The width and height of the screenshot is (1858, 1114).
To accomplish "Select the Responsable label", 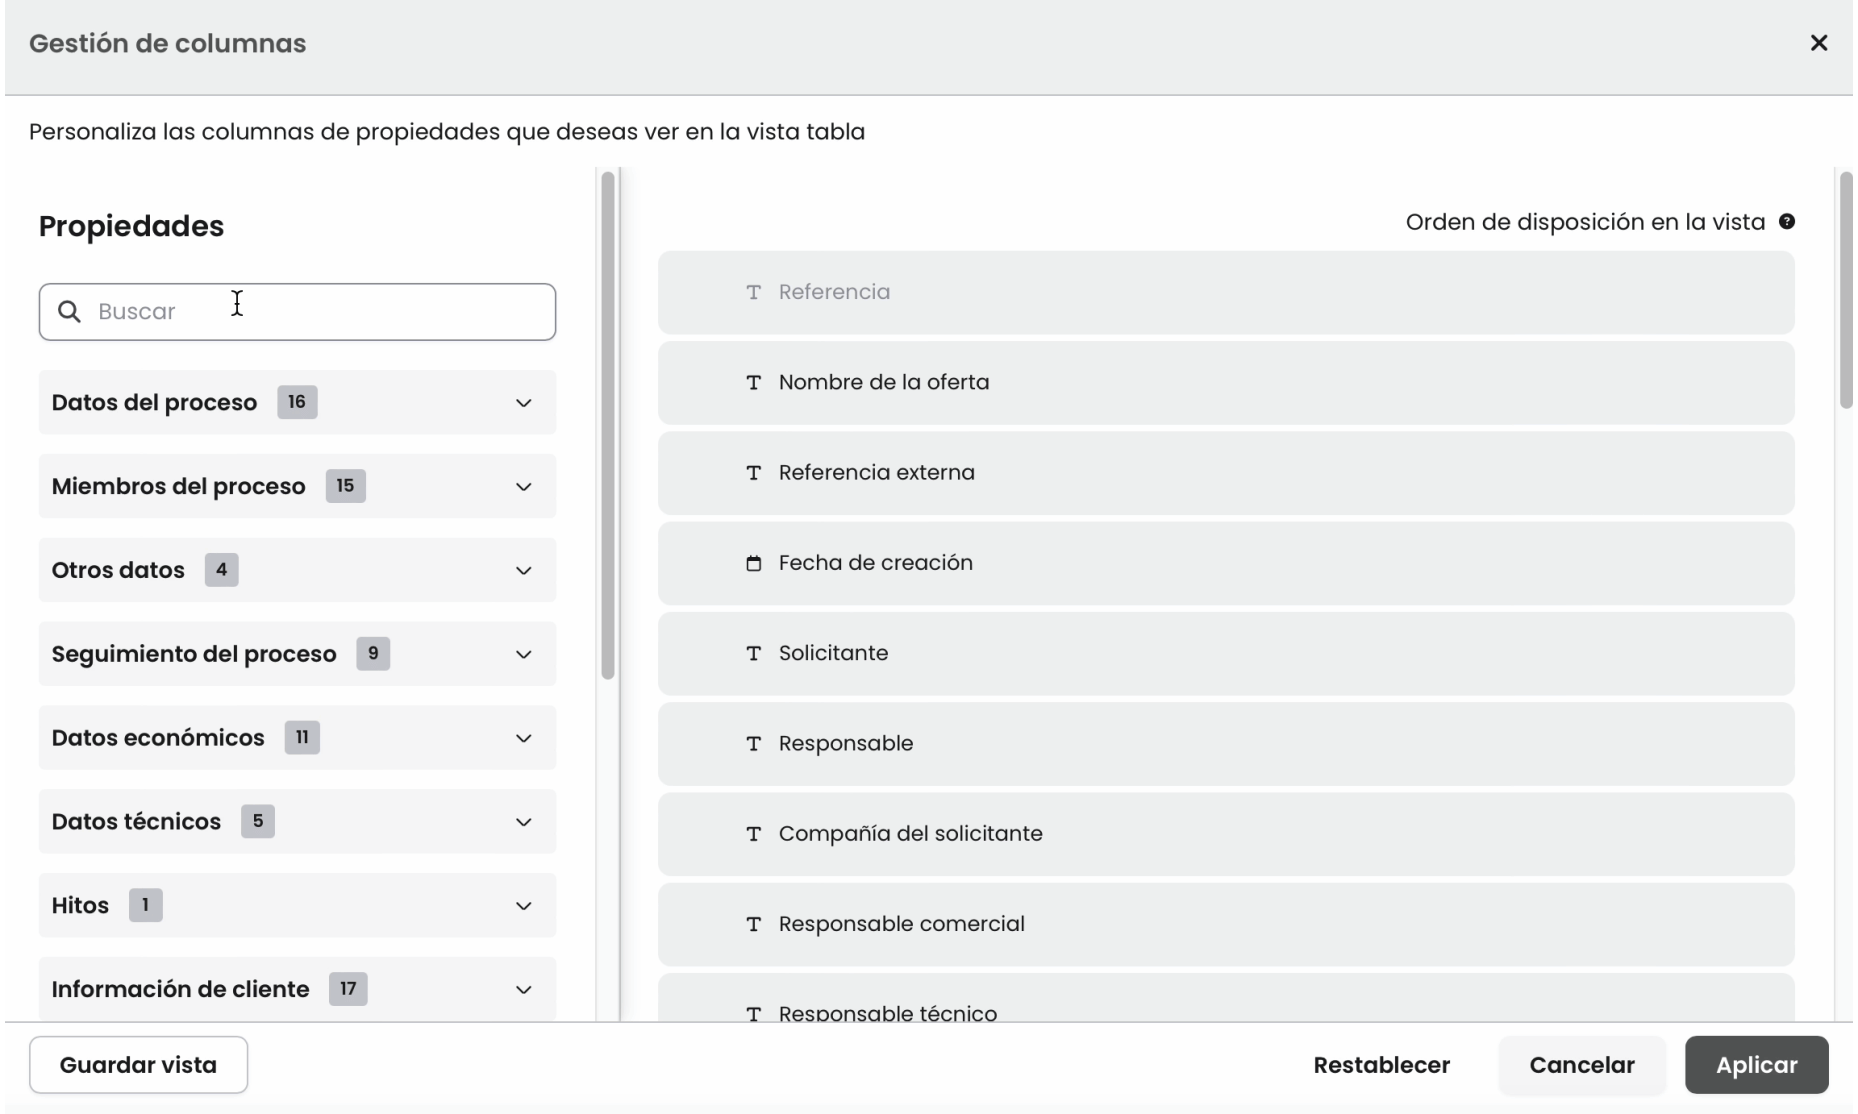I will tap(846, 744).
